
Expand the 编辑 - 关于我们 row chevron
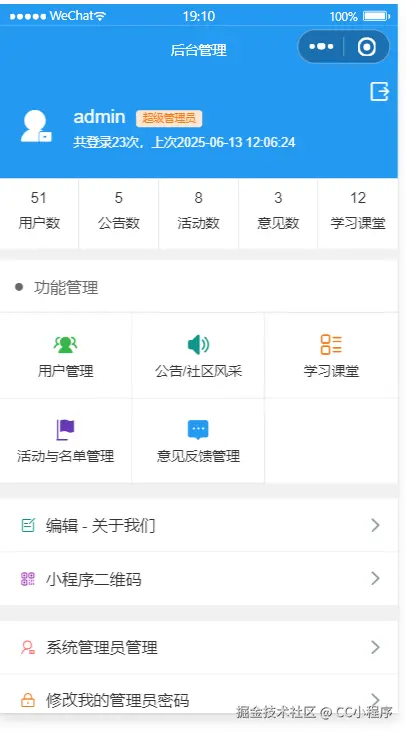click(375, 525)
